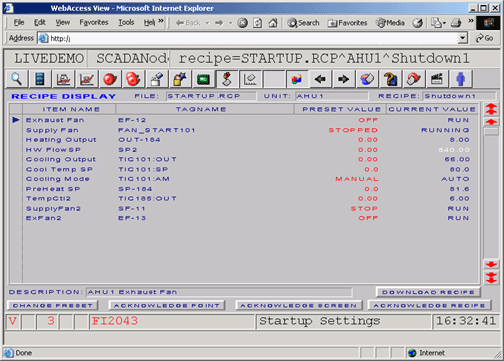
Task: Click the black right arrow toolbar icon
Action: pyautogui.click(x=343, y=79)
